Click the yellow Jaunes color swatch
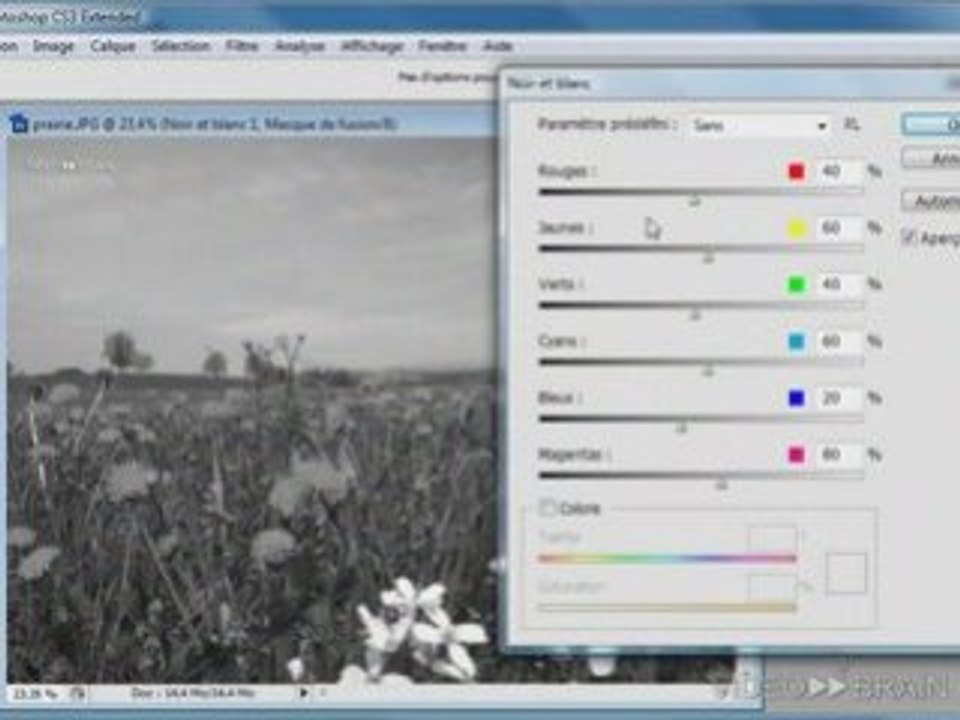 [x=796, y=228]
